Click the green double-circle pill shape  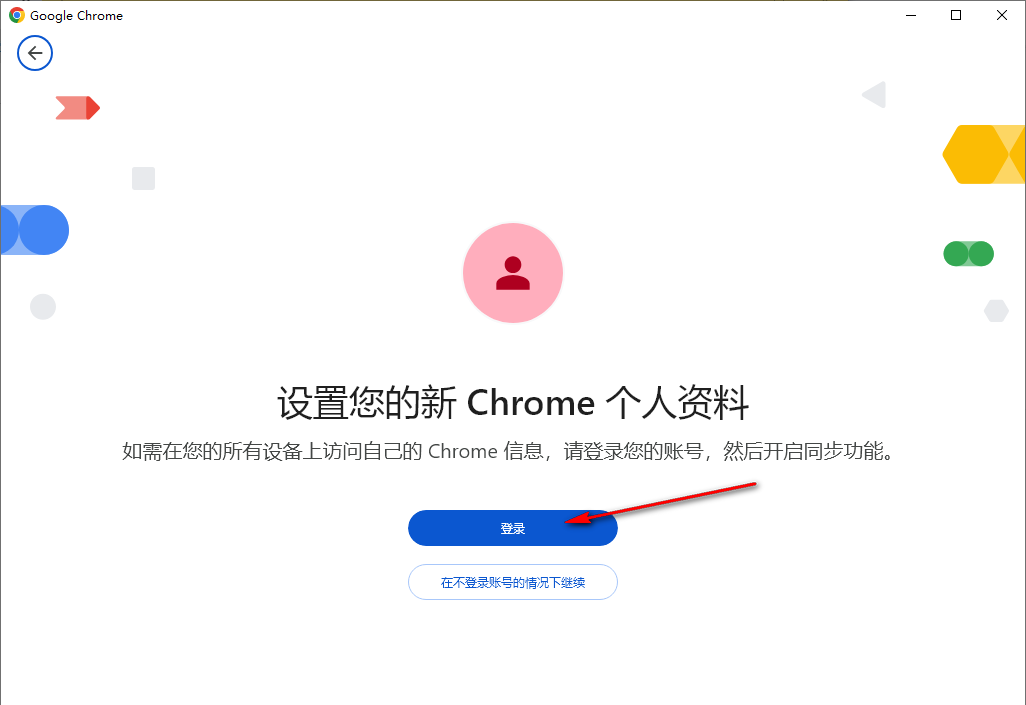(968, 254)
